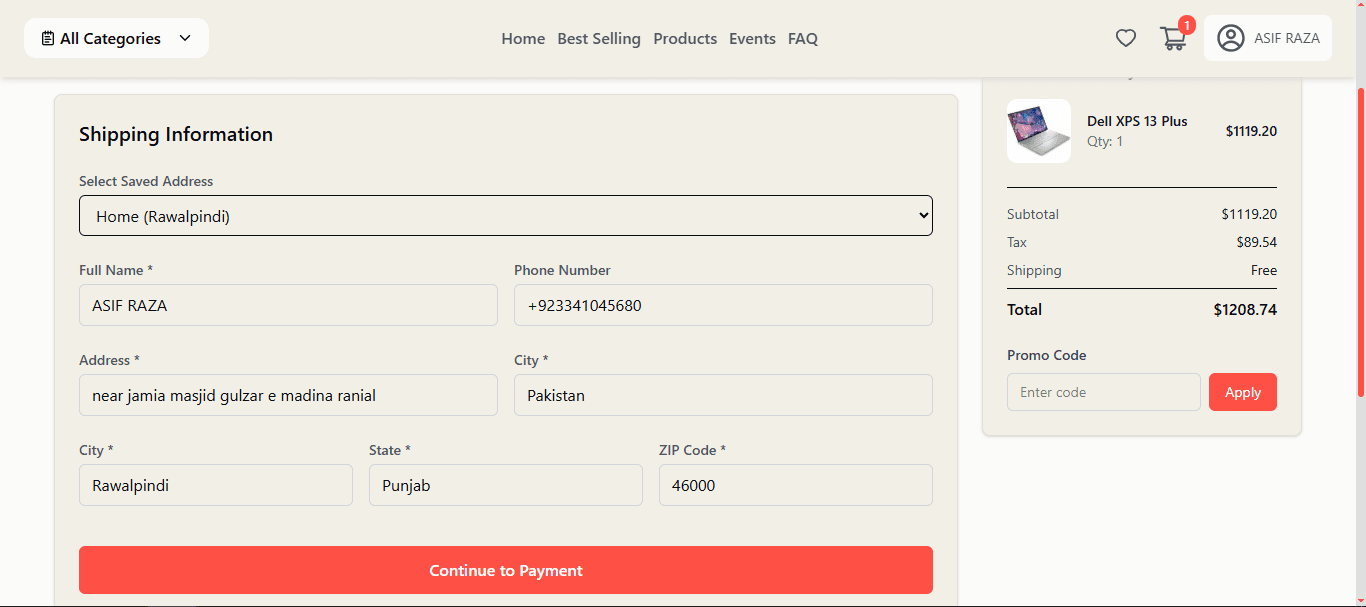Open the wishlist via the heart icon
1366x607 pixels.
(x=1125, y=37)
